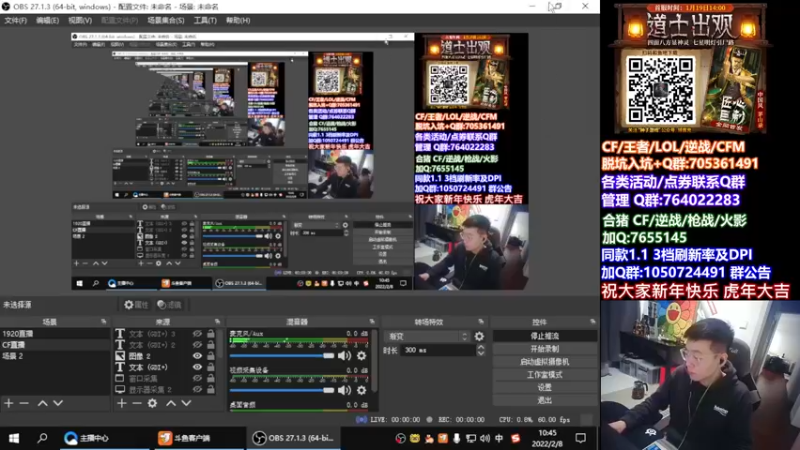Remove selected source with minus icon
This screenshot has height=450, width=800.
[x=137, y=403]
